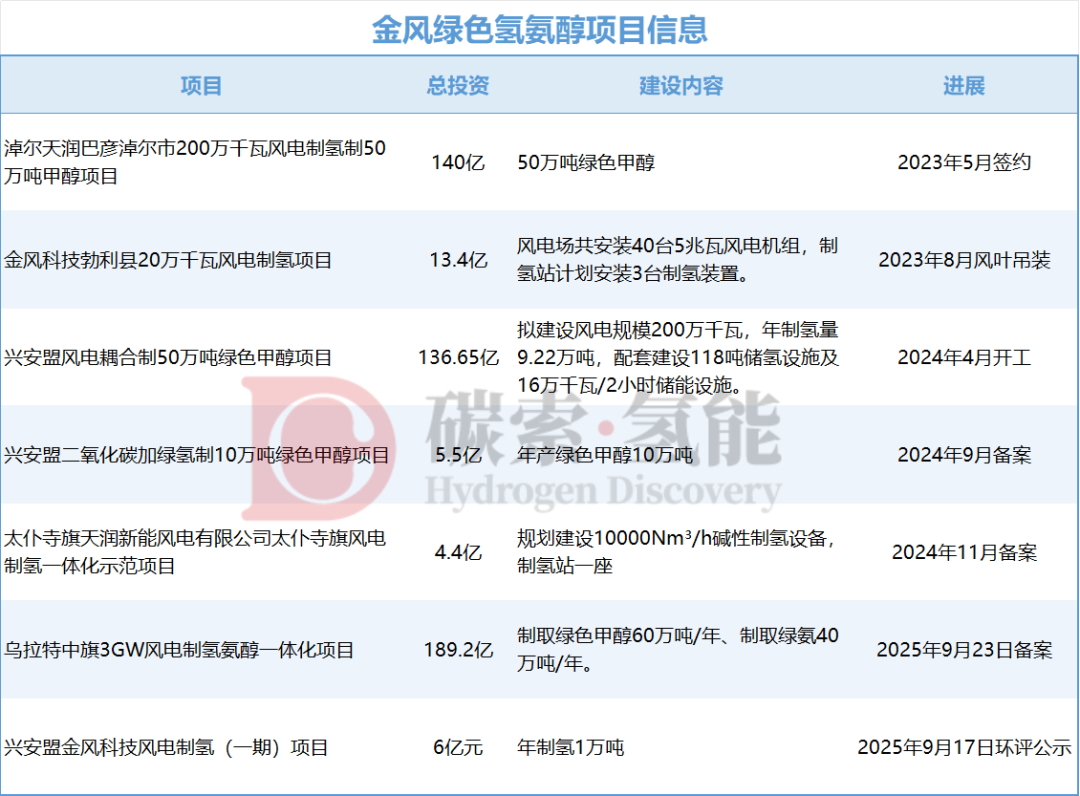Click the 2023年5月签约 progress cell
This screenshot has height=796, width=1080.
click(963, 163)
